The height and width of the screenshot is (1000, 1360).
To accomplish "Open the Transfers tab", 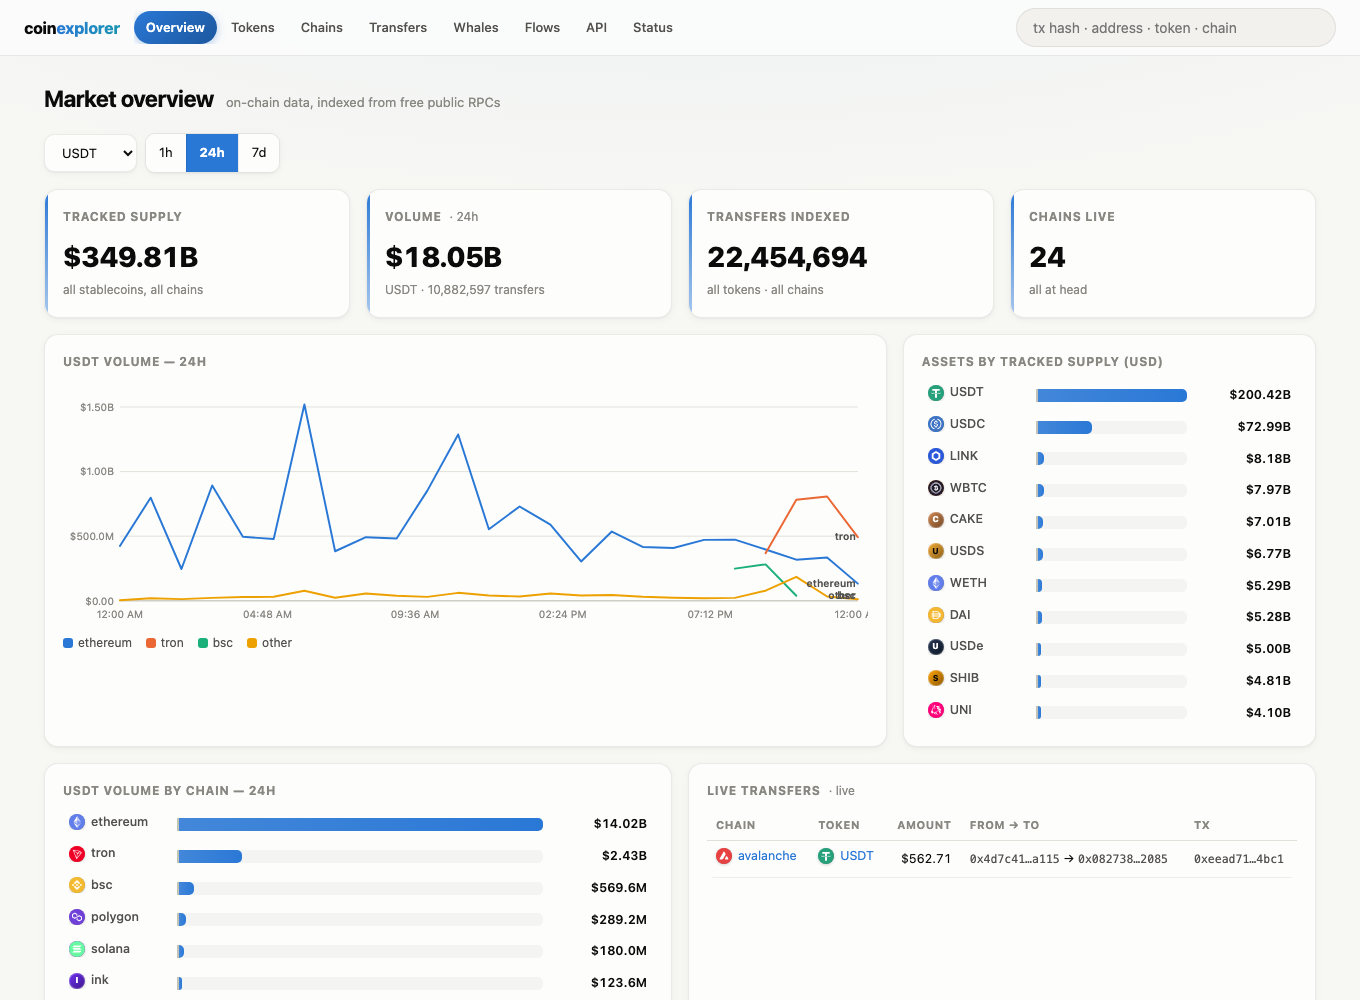I will pyautogui.click(x=398, y=28).
